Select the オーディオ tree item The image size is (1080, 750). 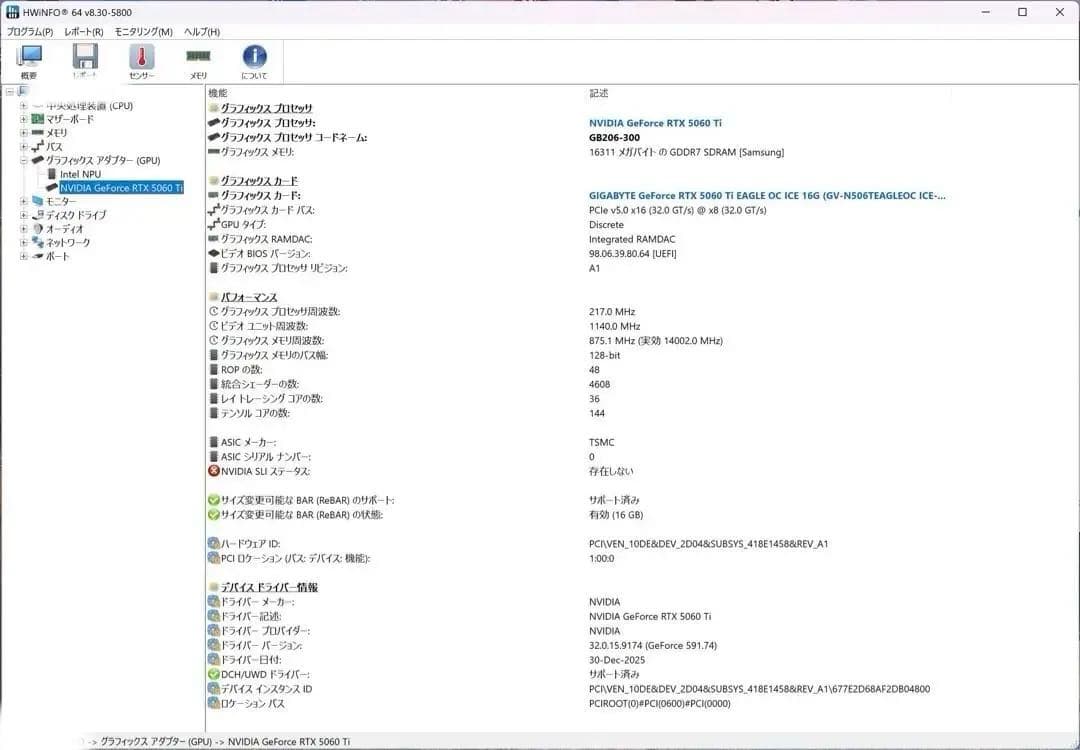point(64,229)
